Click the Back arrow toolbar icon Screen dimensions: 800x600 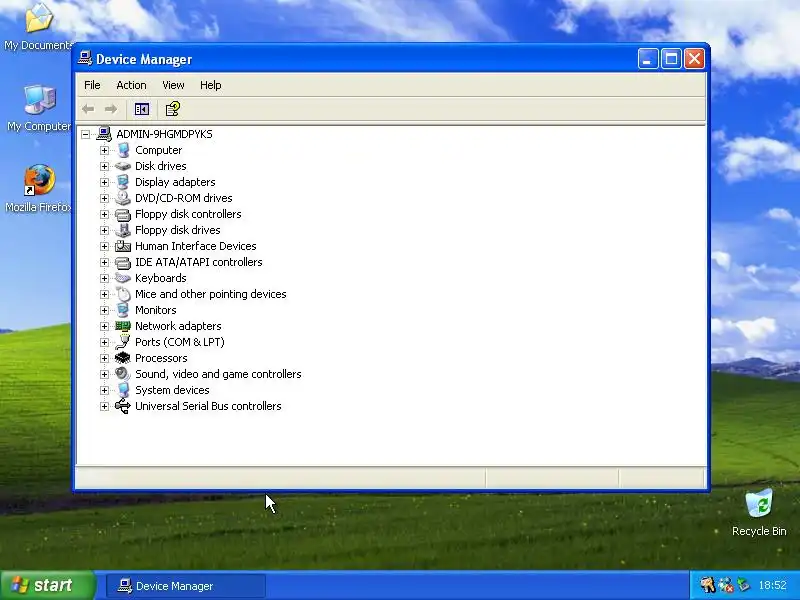[x=88, y=109]
